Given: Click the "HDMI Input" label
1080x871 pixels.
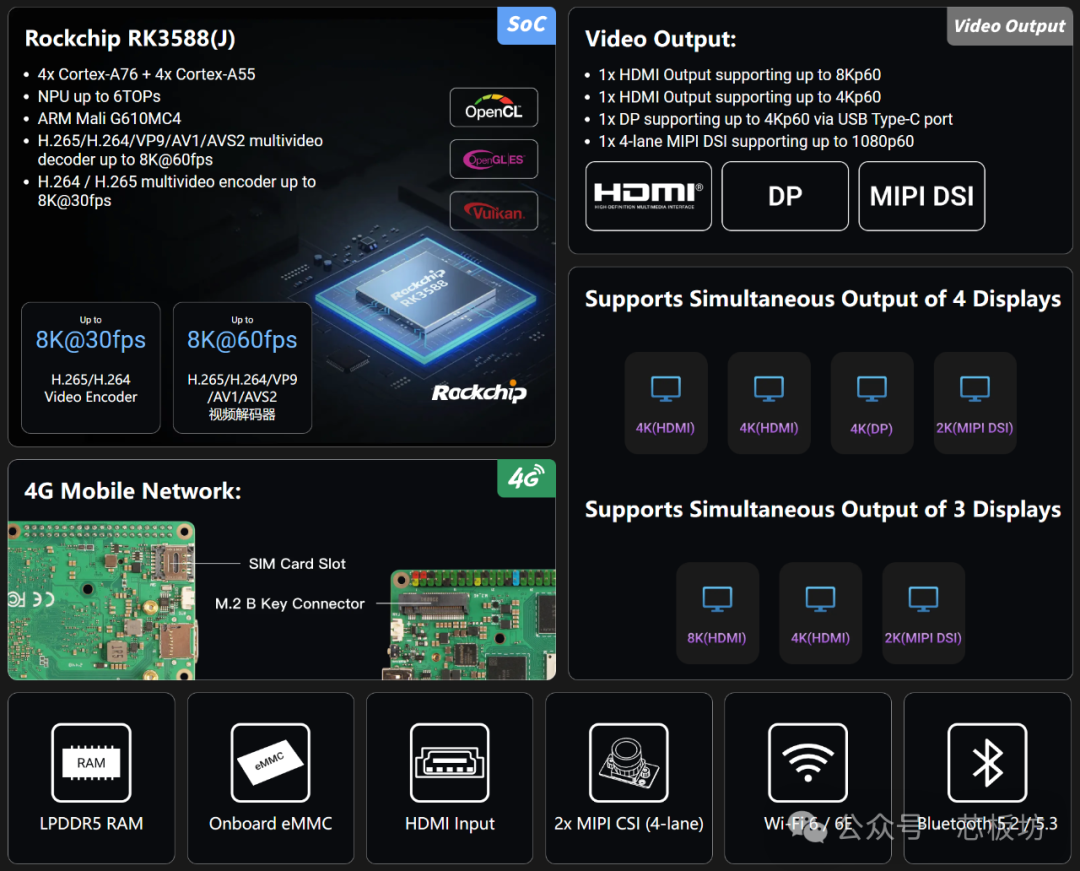Looking at the screenshot, I should click(x=450, y=824).
